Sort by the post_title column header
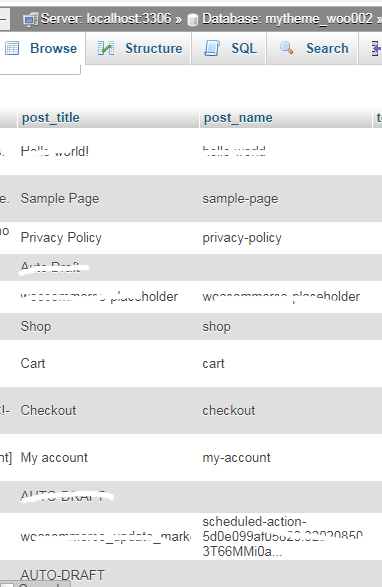 [x=51, y=118]
